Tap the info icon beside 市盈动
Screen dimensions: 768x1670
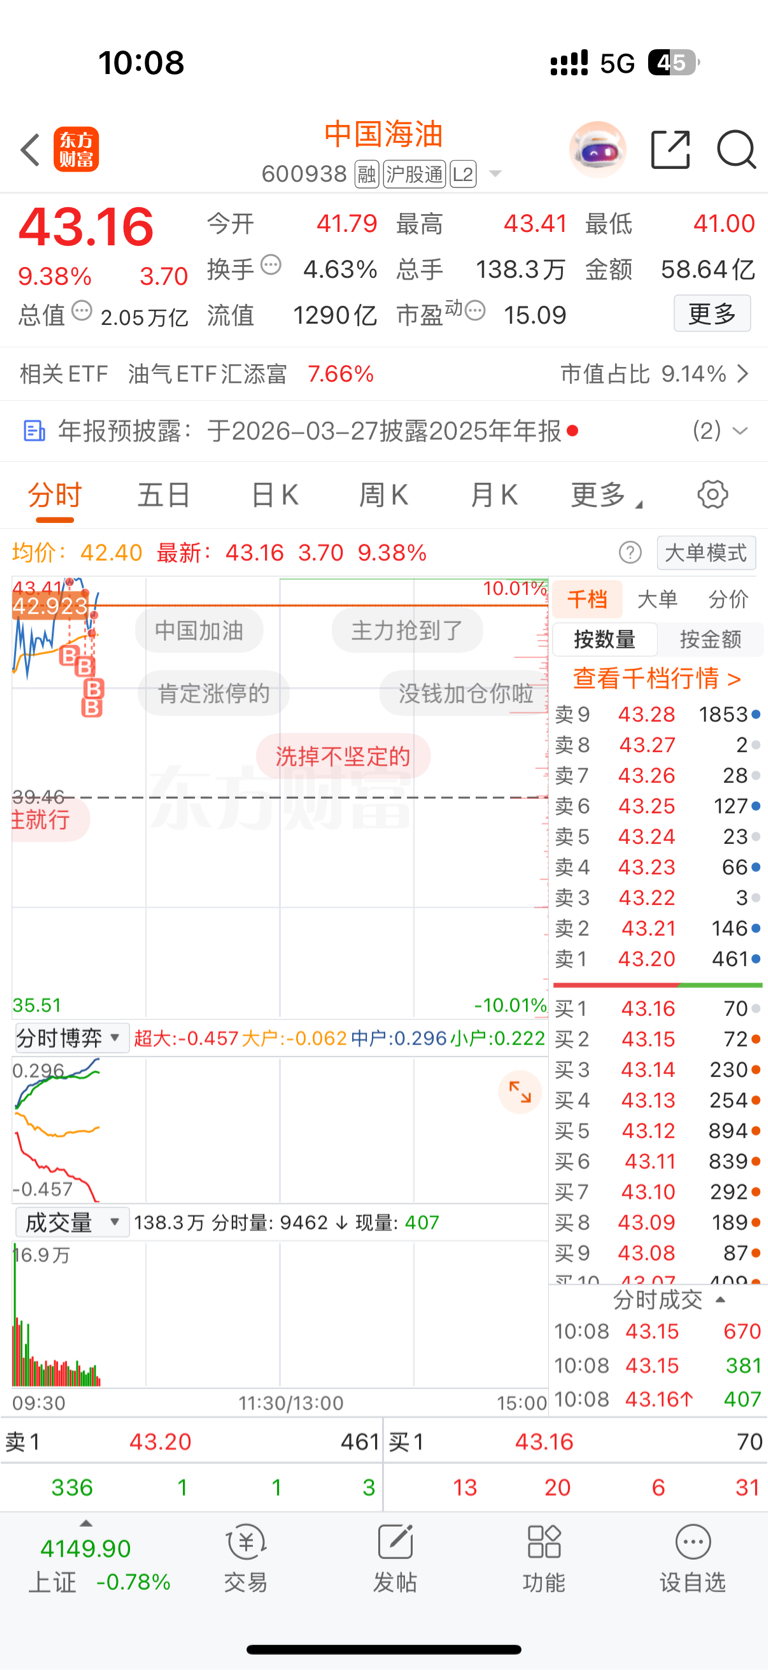coord(476,311)
